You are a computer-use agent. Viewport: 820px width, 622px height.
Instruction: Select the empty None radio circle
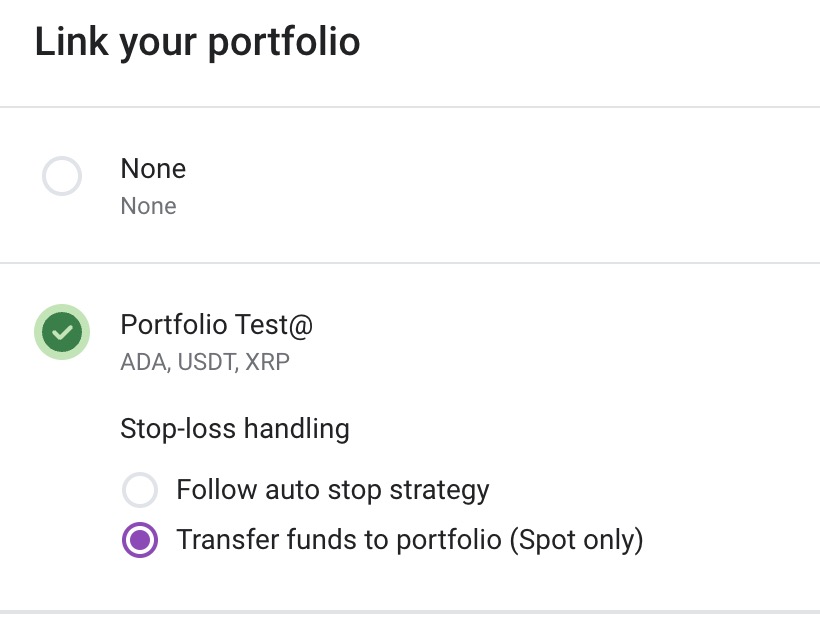click(x=62, y=177)
